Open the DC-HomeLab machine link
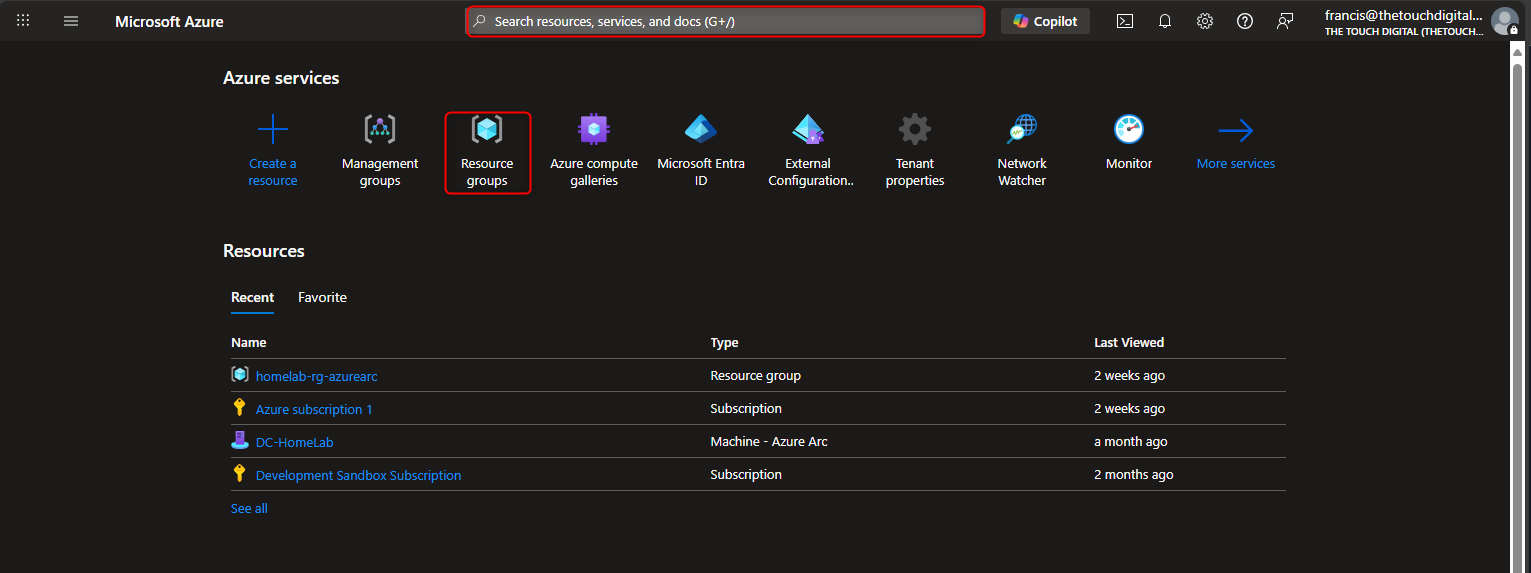This screenshot has width=1531, height=573. [x=295, y=442]
